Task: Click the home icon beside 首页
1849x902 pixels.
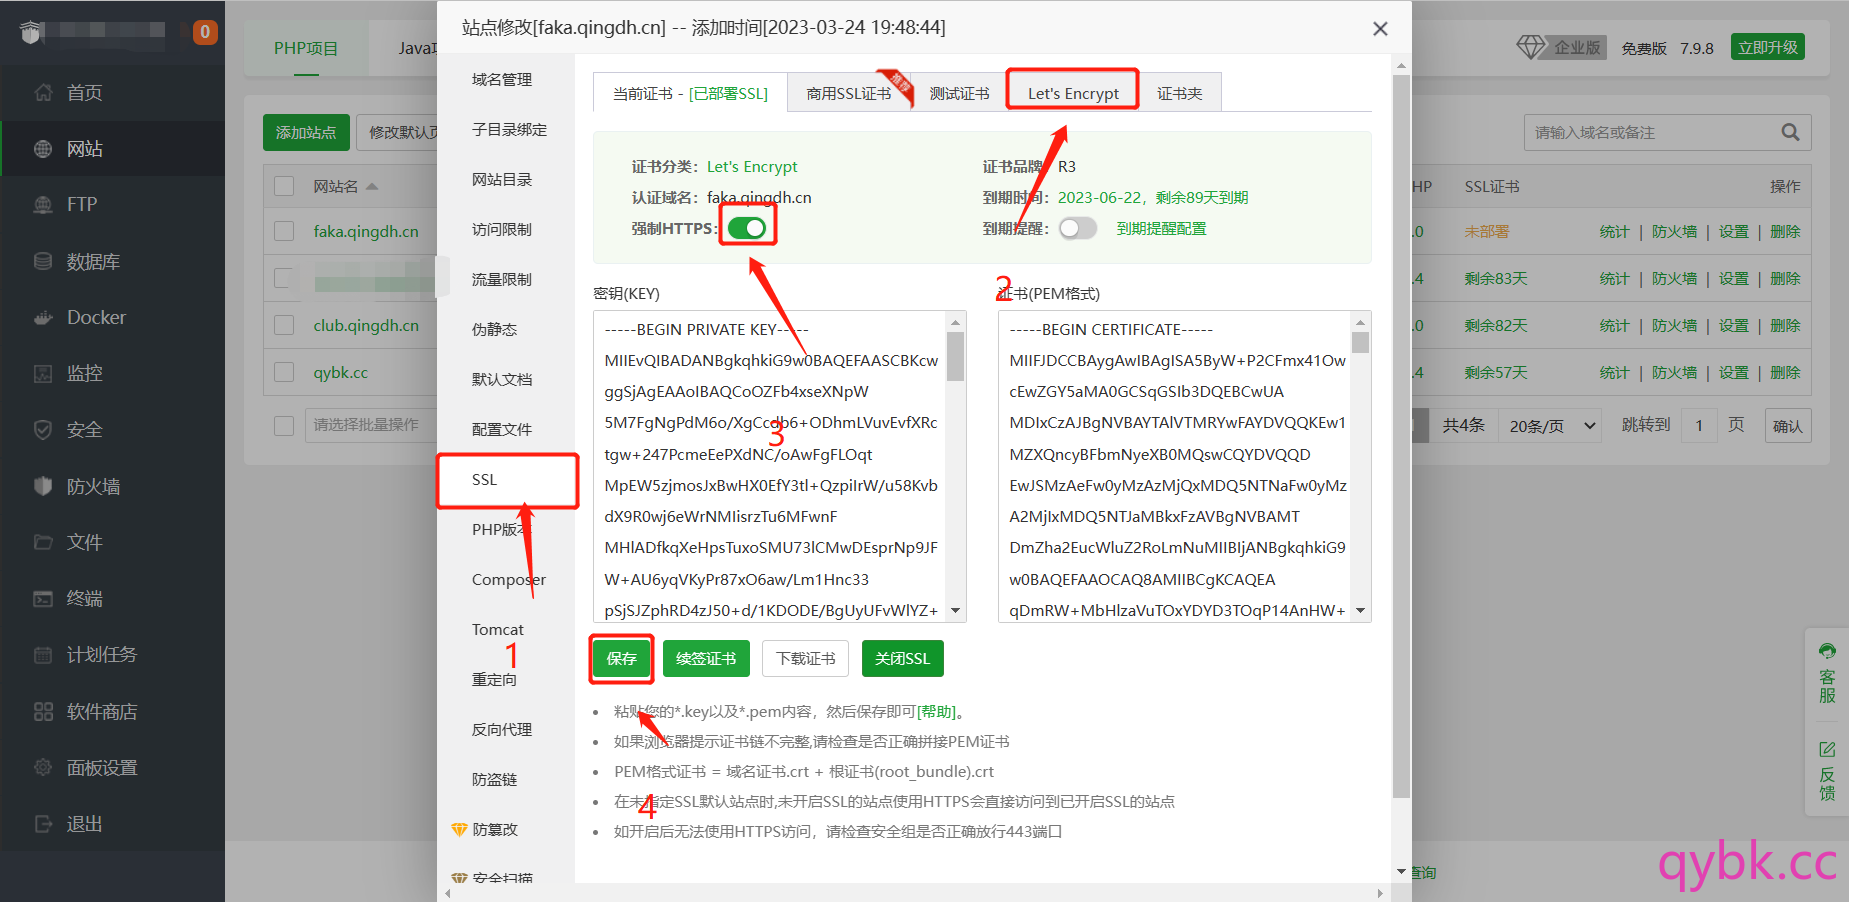Action: click(43, 93)
